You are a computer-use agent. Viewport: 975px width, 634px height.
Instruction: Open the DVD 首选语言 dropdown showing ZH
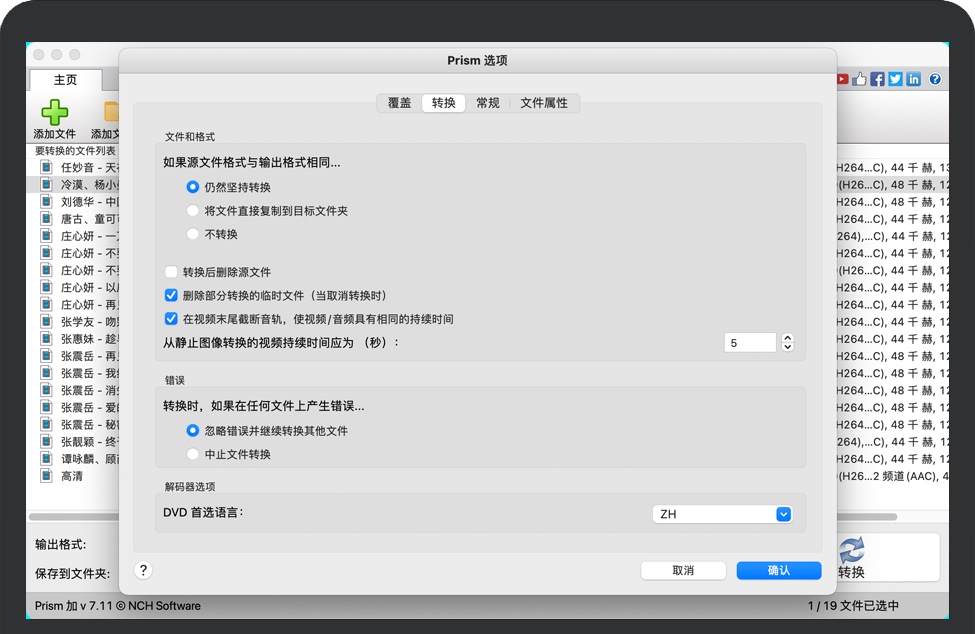pyautogui.click(x=722, y=514)
